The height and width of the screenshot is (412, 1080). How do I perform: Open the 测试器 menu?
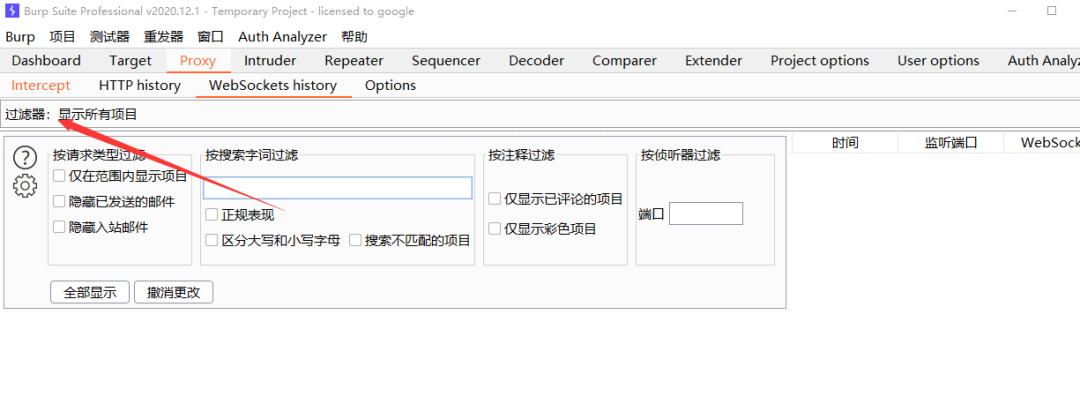tap(110, 37)
